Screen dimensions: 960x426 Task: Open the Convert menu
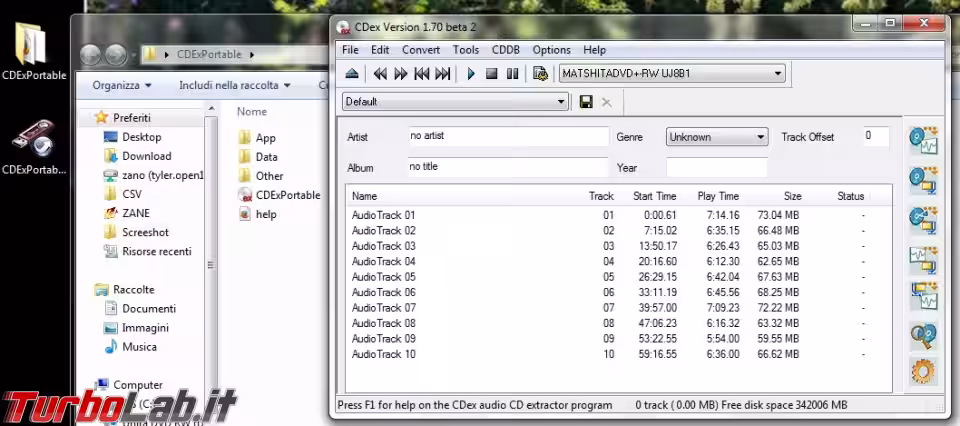coord(421,50)
